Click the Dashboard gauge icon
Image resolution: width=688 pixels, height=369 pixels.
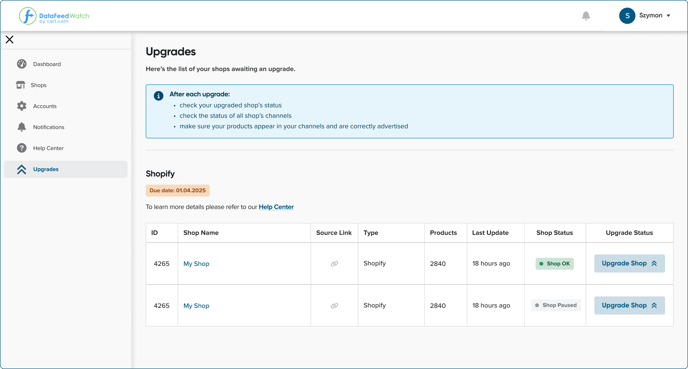click(x=22, y=64)
